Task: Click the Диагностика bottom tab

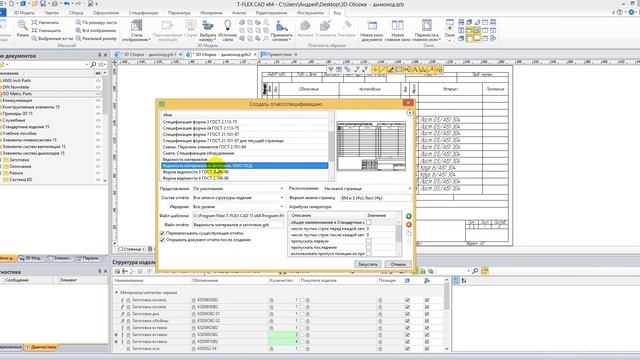Action: 43,347
